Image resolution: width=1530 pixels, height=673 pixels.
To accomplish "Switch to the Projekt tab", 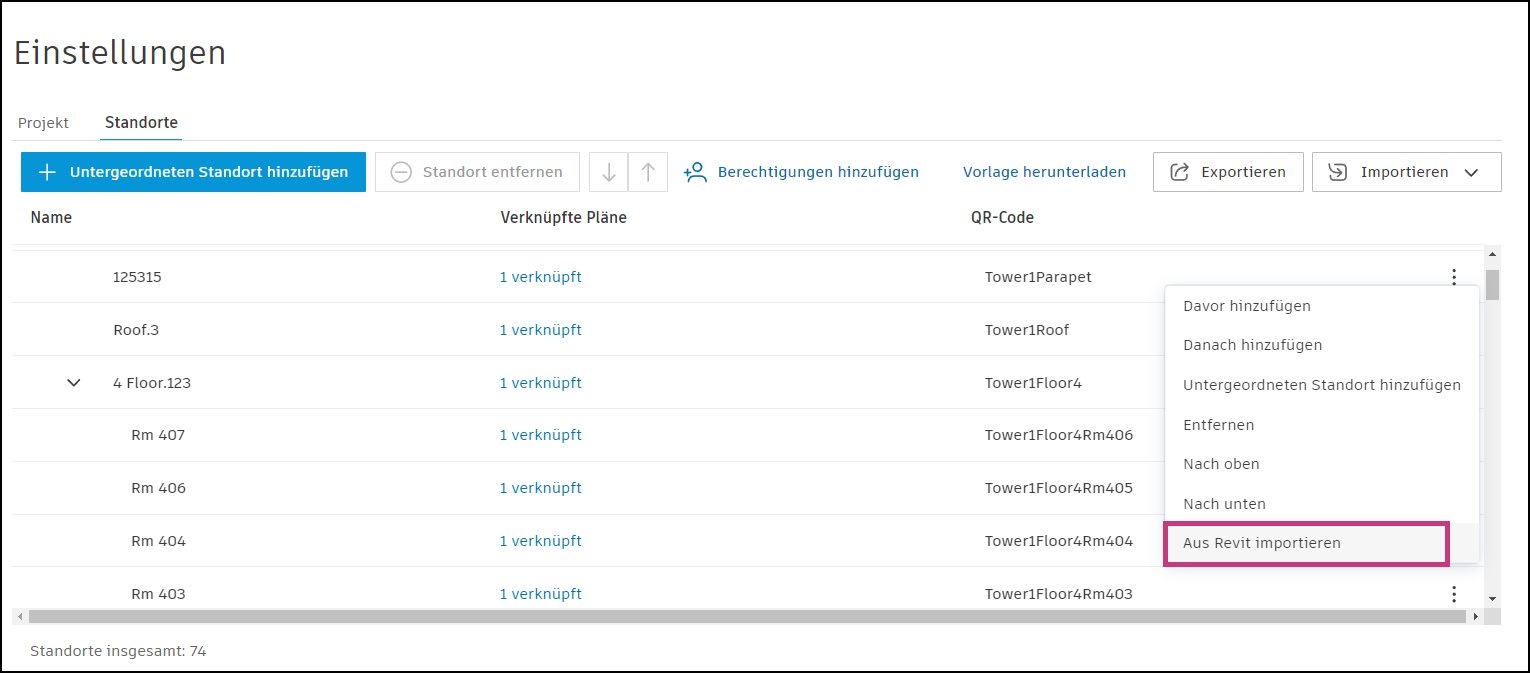I will [x=43, y=123].
